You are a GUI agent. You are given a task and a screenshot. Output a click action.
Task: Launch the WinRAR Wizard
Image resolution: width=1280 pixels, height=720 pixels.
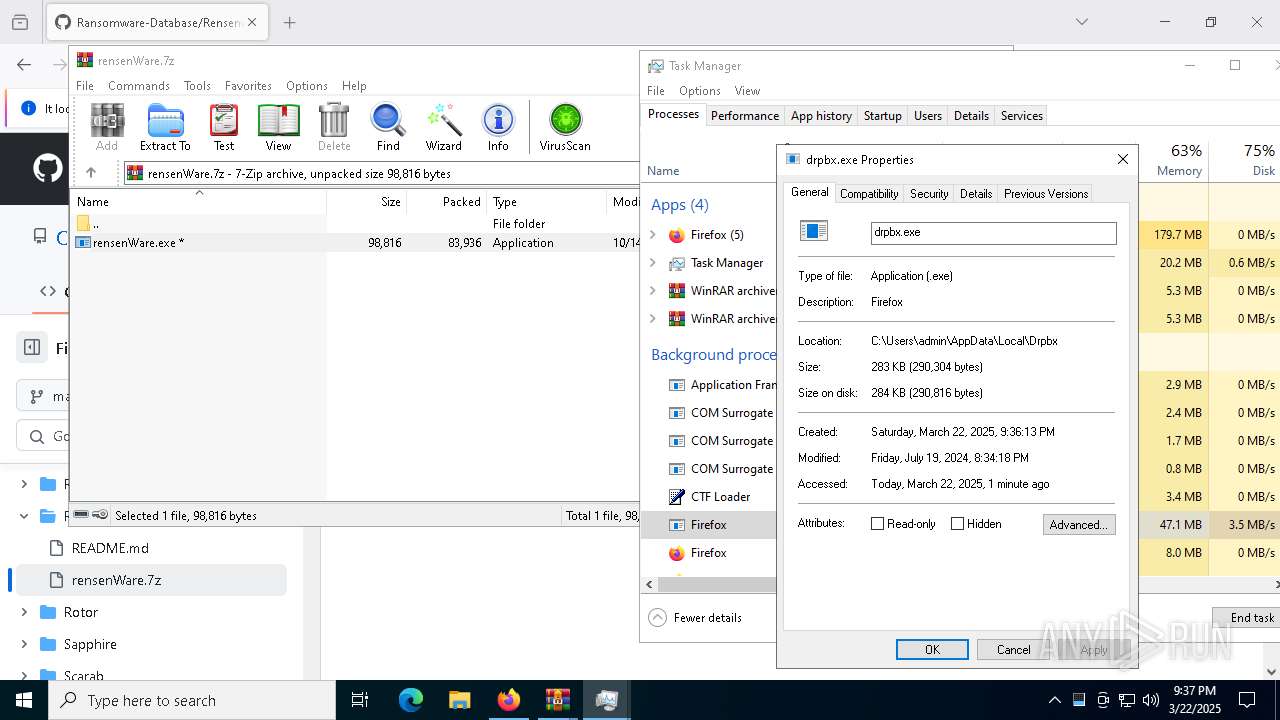[x=443, y=127]
